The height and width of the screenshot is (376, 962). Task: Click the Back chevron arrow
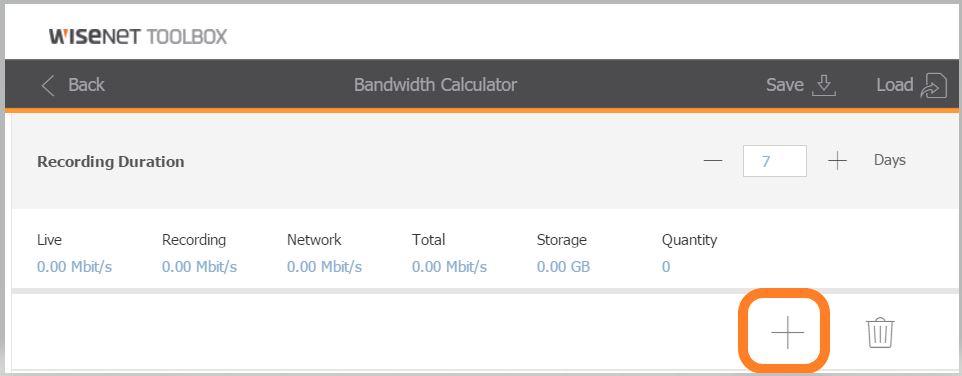[48, 85]
